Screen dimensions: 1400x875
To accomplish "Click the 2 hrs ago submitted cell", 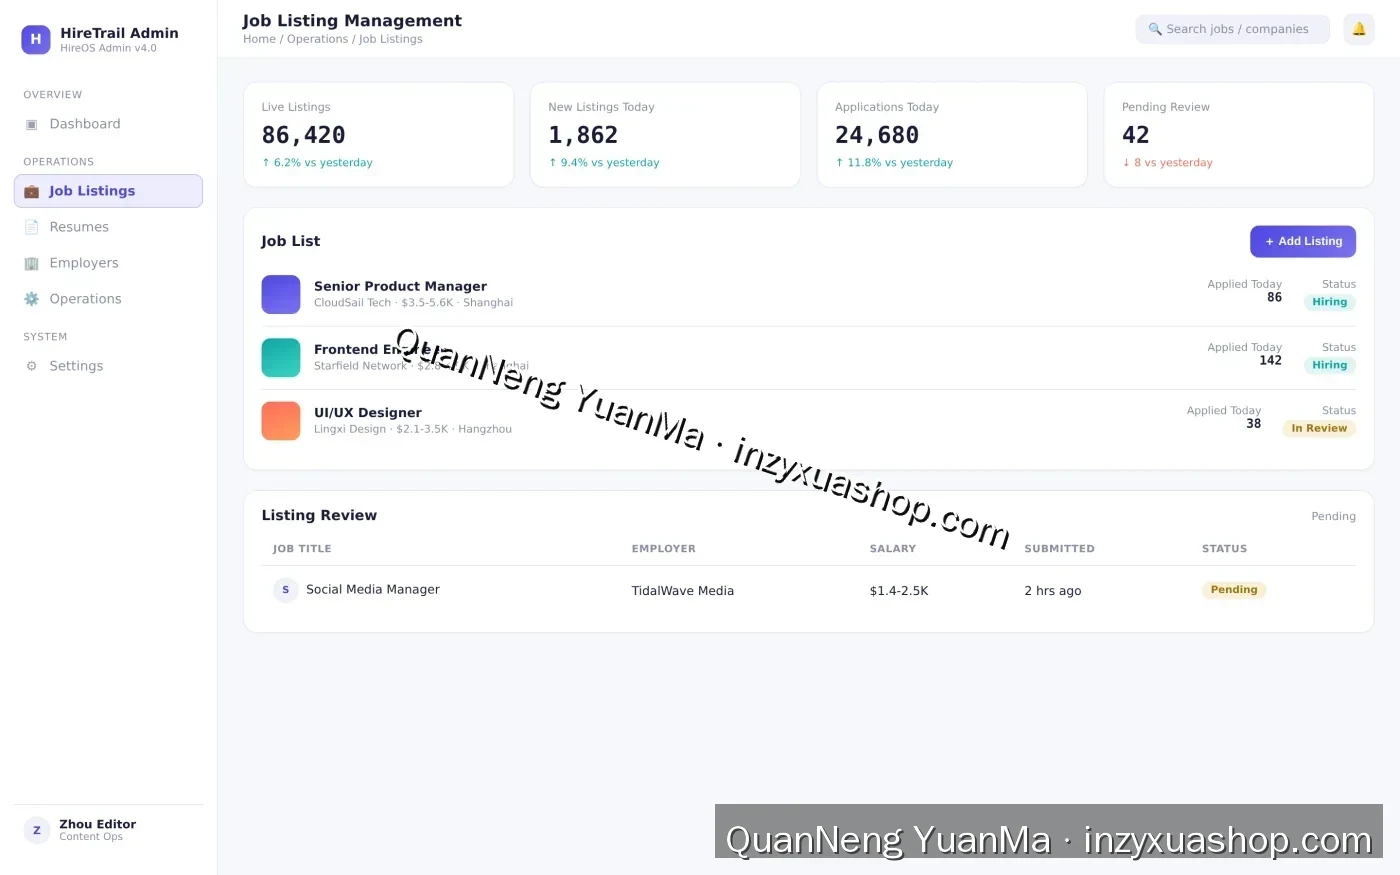I will (1053, 591).
